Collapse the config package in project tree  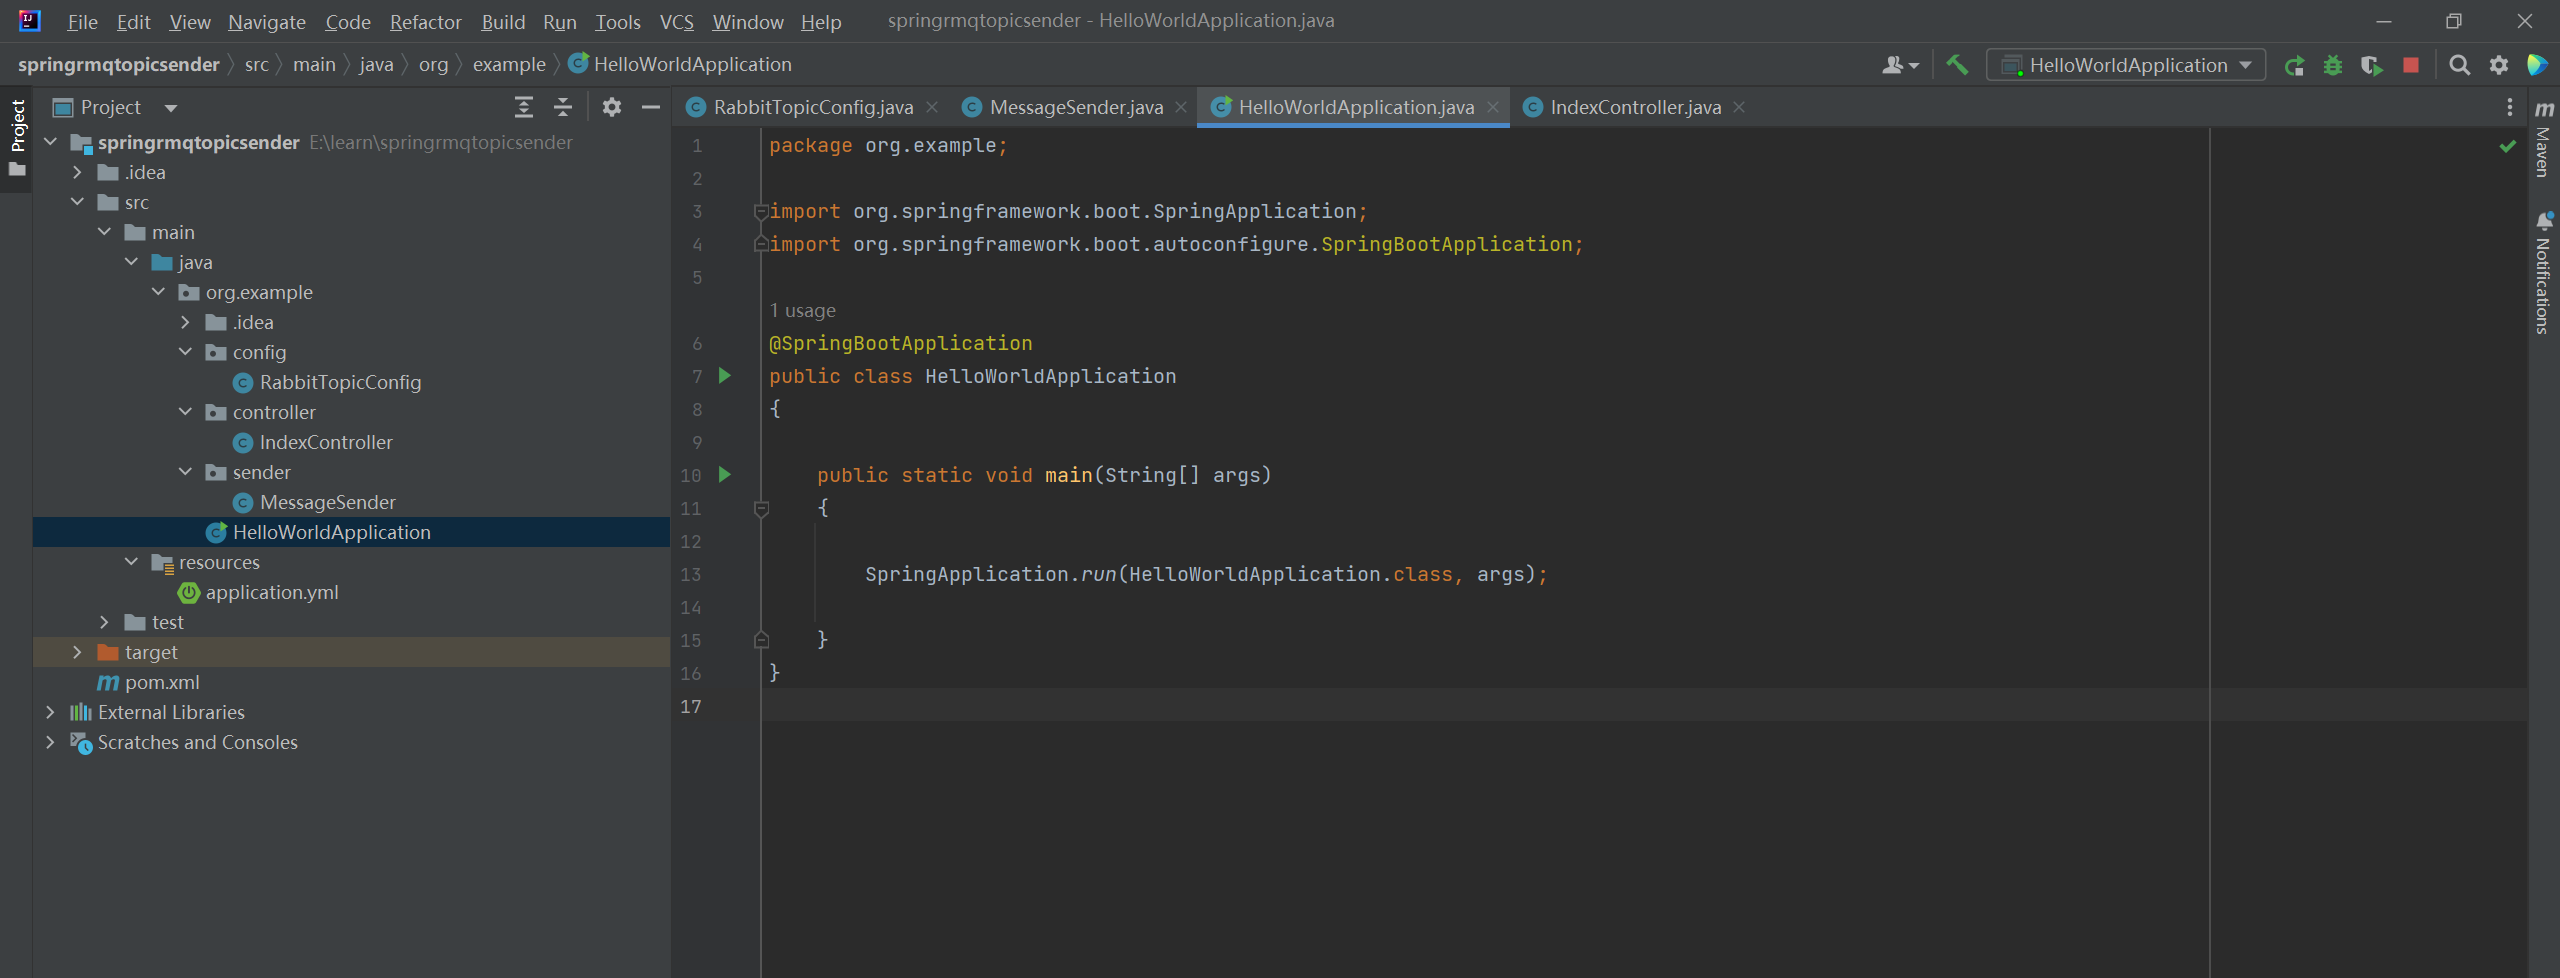pyautogui.click(x=185, y=352)
